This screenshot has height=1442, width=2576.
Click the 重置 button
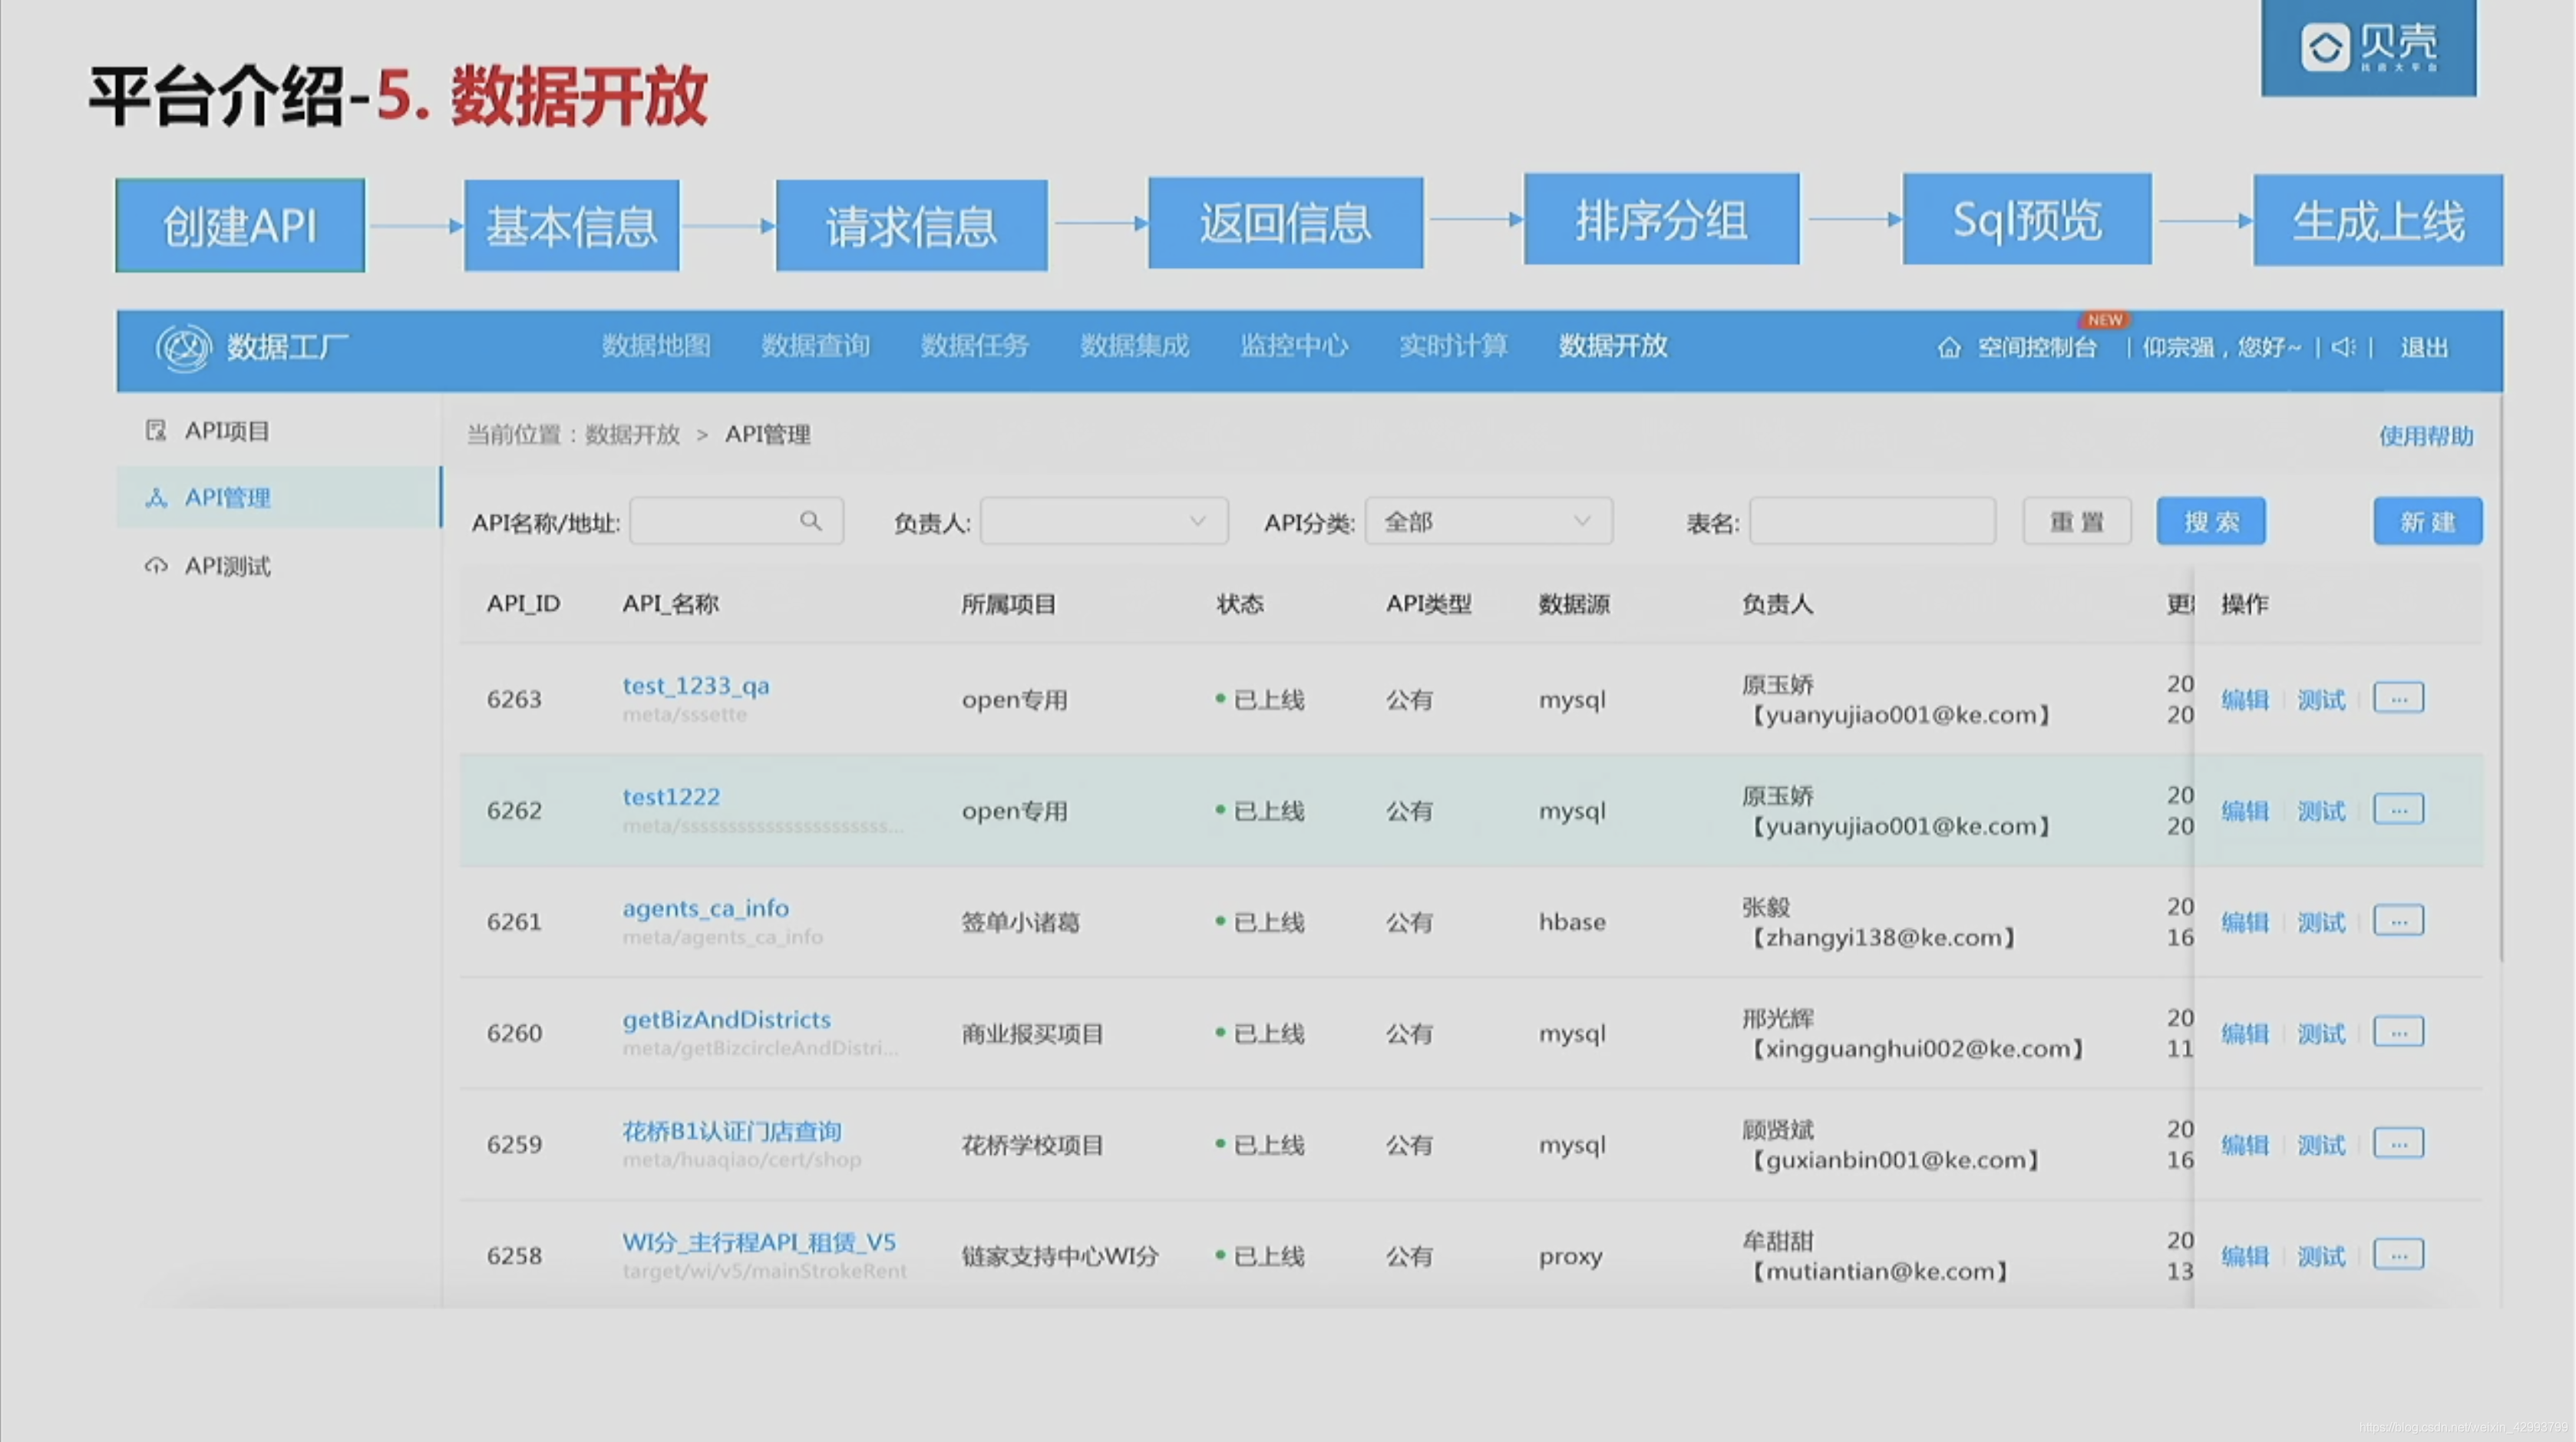point(2077,521)
